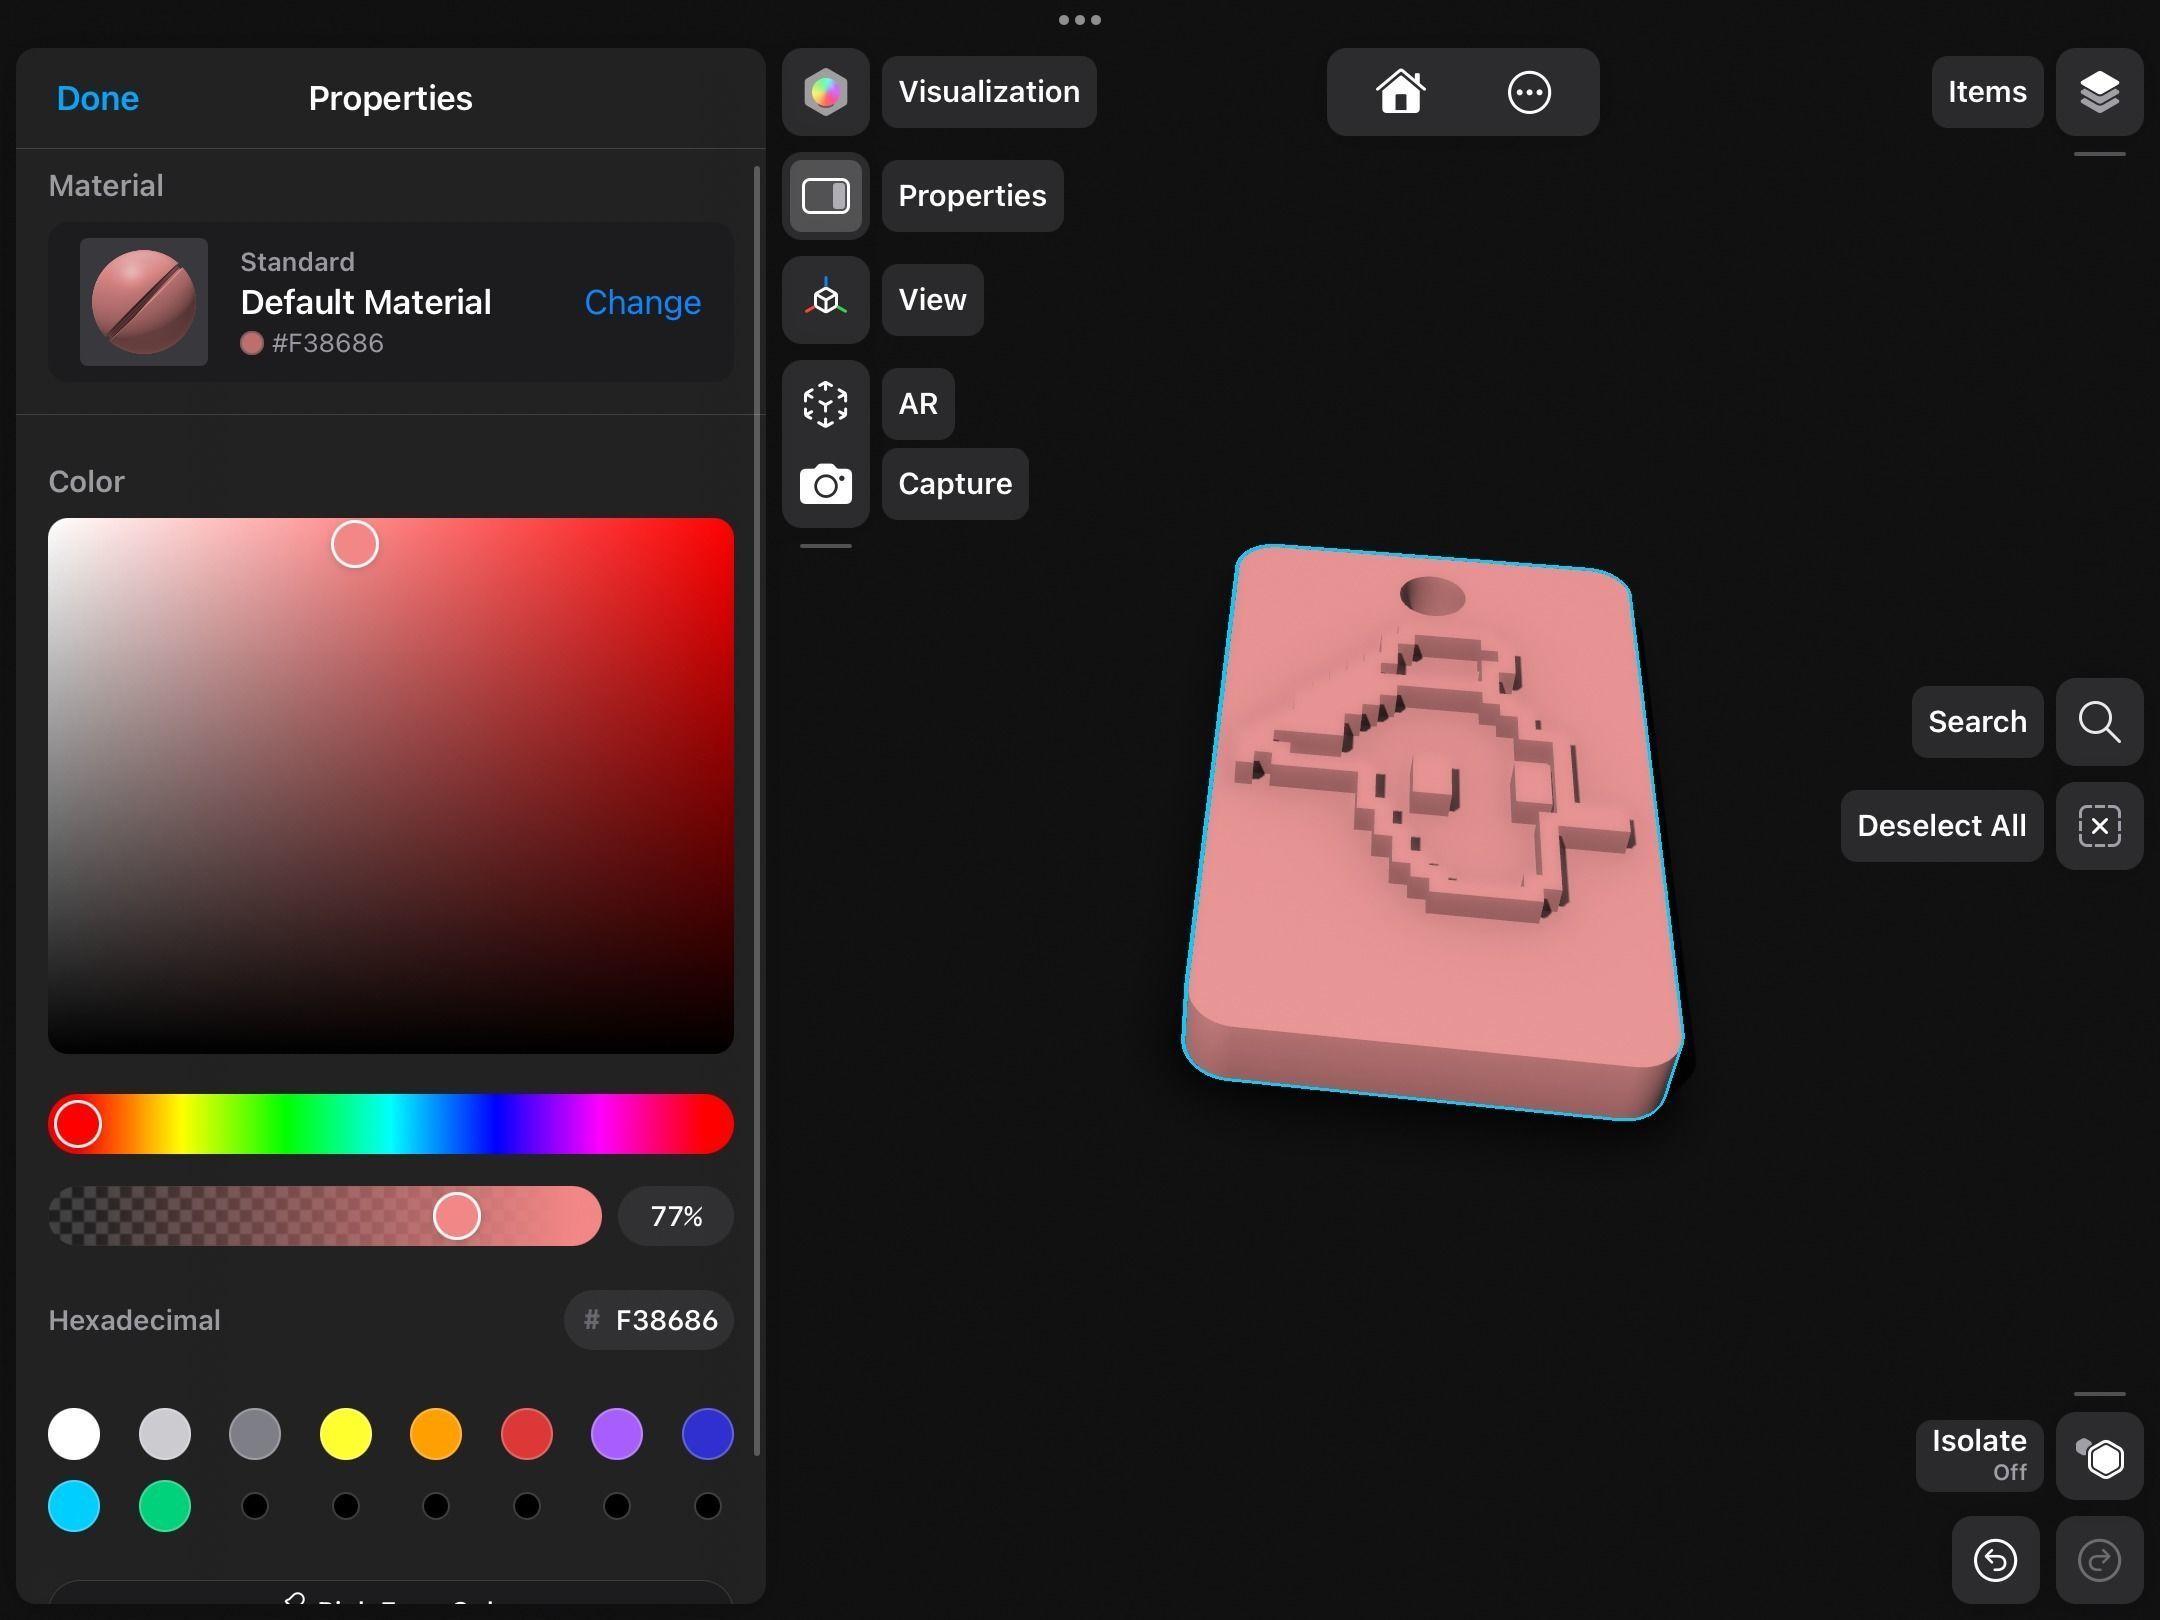
Task: Click the Search magnifier icon
Action: click(x=2099, y=722)
